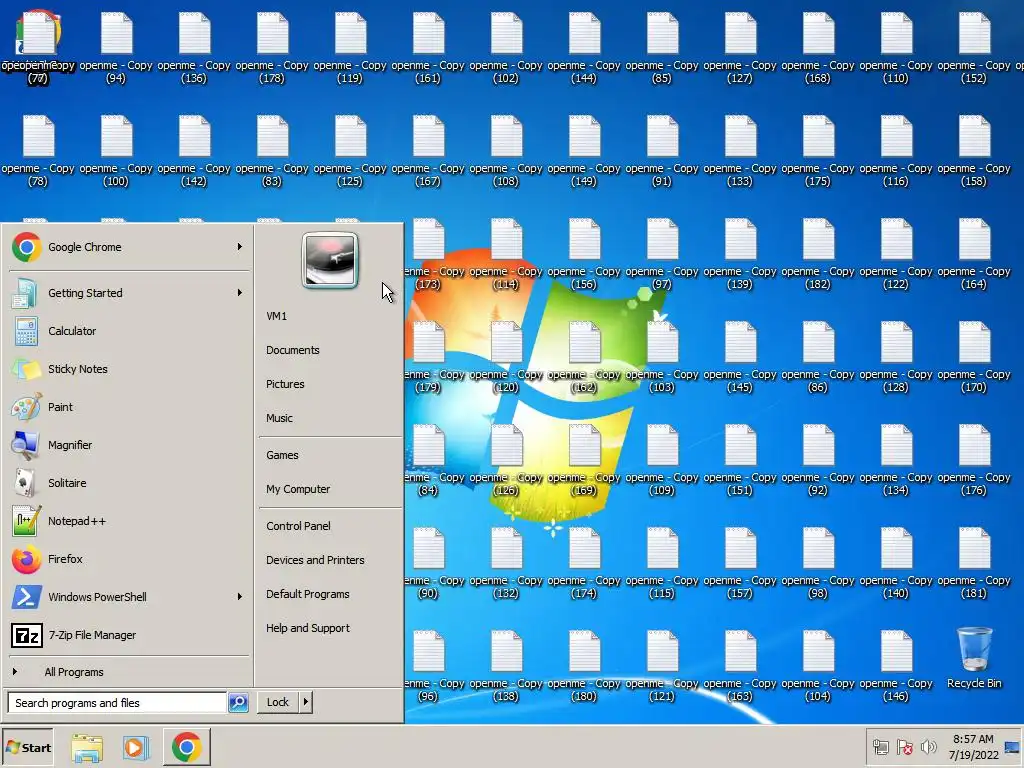Image resolution: width=1024 pixels, height=768 pixels.
Task: Open Windows PowerShell from Start menu
Action: coord(129,597)
